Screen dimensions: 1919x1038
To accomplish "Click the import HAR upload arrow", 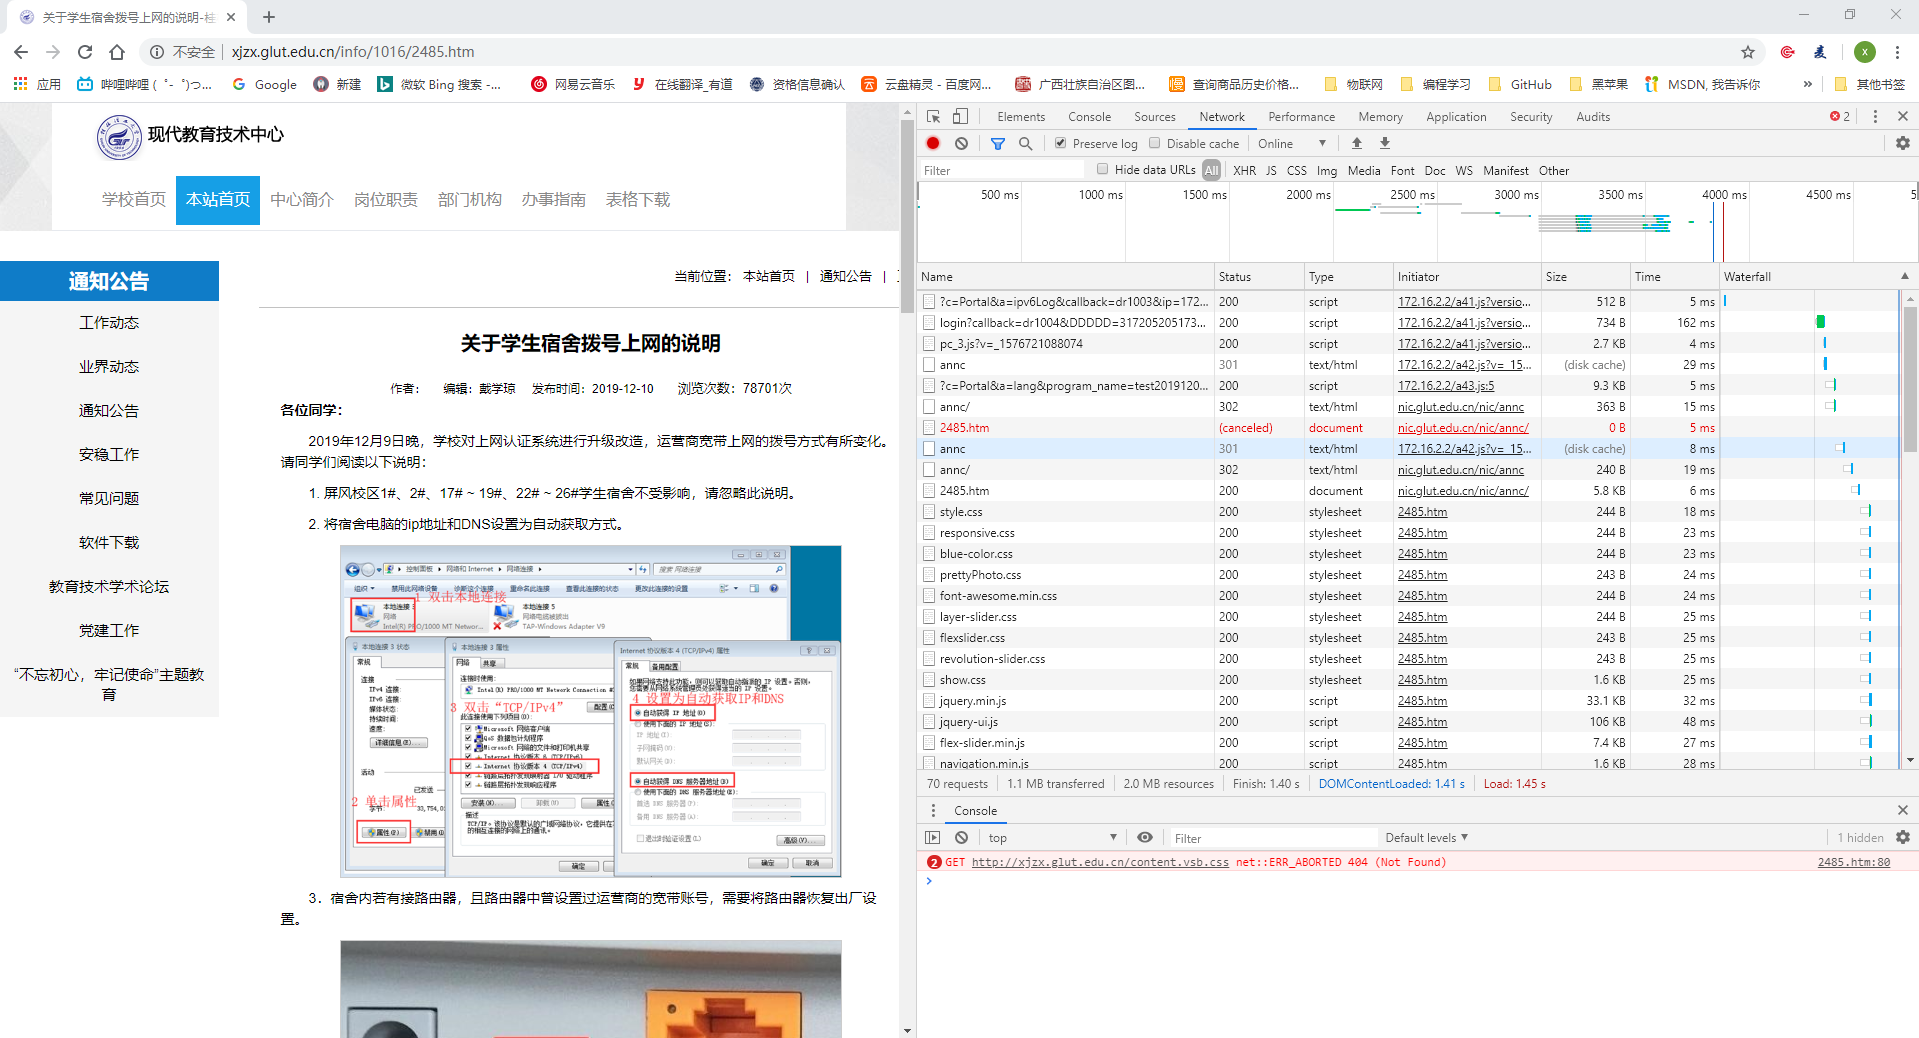I will pyautogui.click(x=1357, y=143).
